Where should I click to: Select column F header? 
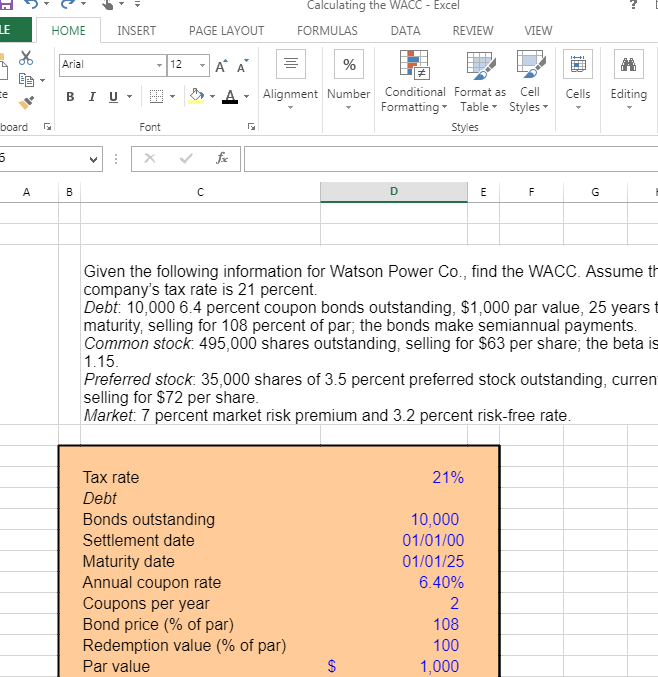[x=531, y=192]
